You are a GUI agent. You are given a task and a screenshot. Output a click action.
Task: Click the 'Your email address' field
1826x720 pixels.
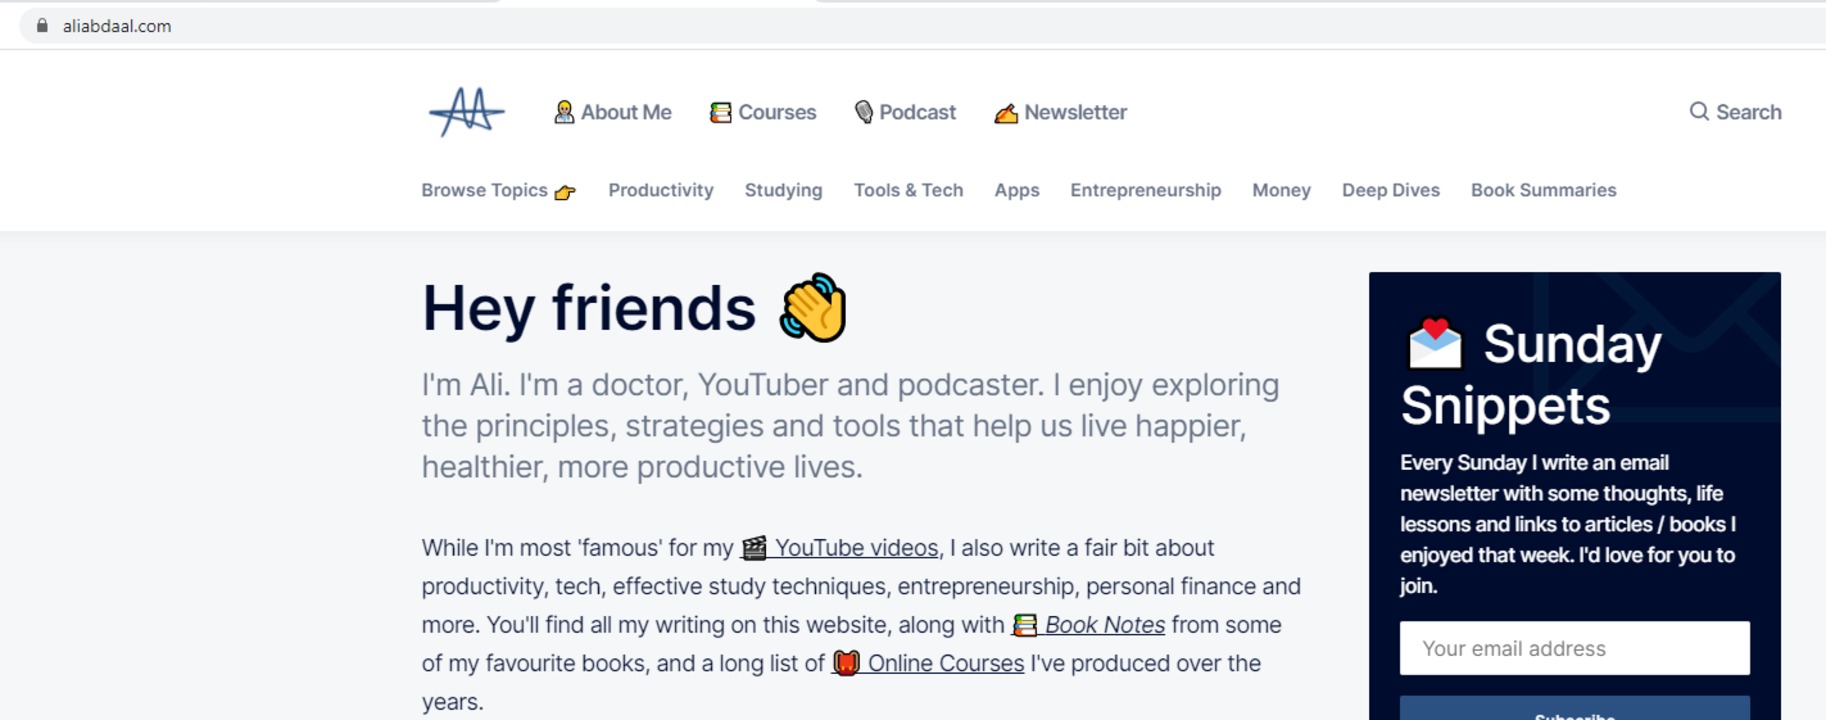pos(1575,648)
